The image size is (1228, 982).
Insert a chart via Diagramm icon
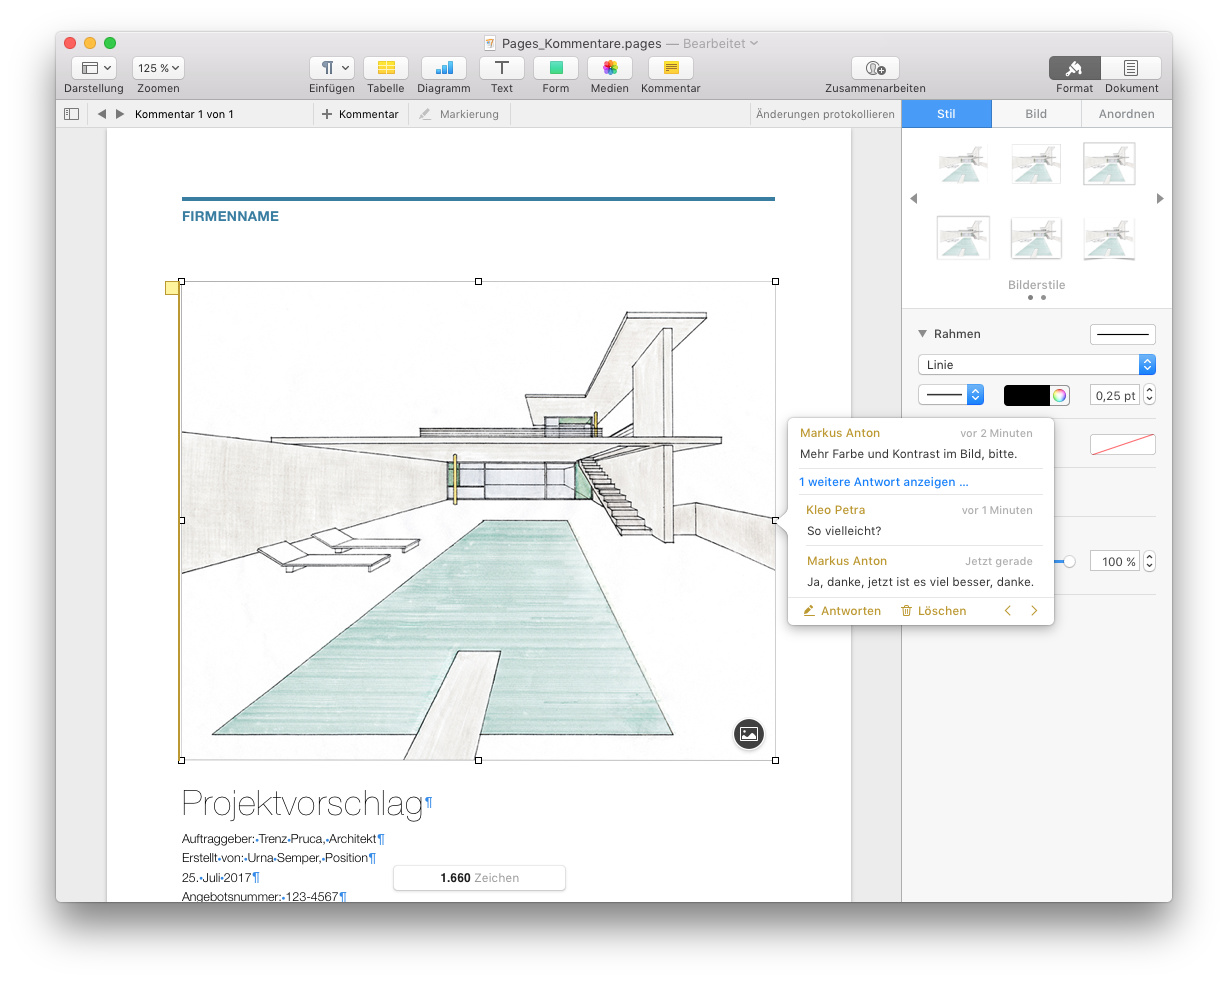click(x=443, y=68)
